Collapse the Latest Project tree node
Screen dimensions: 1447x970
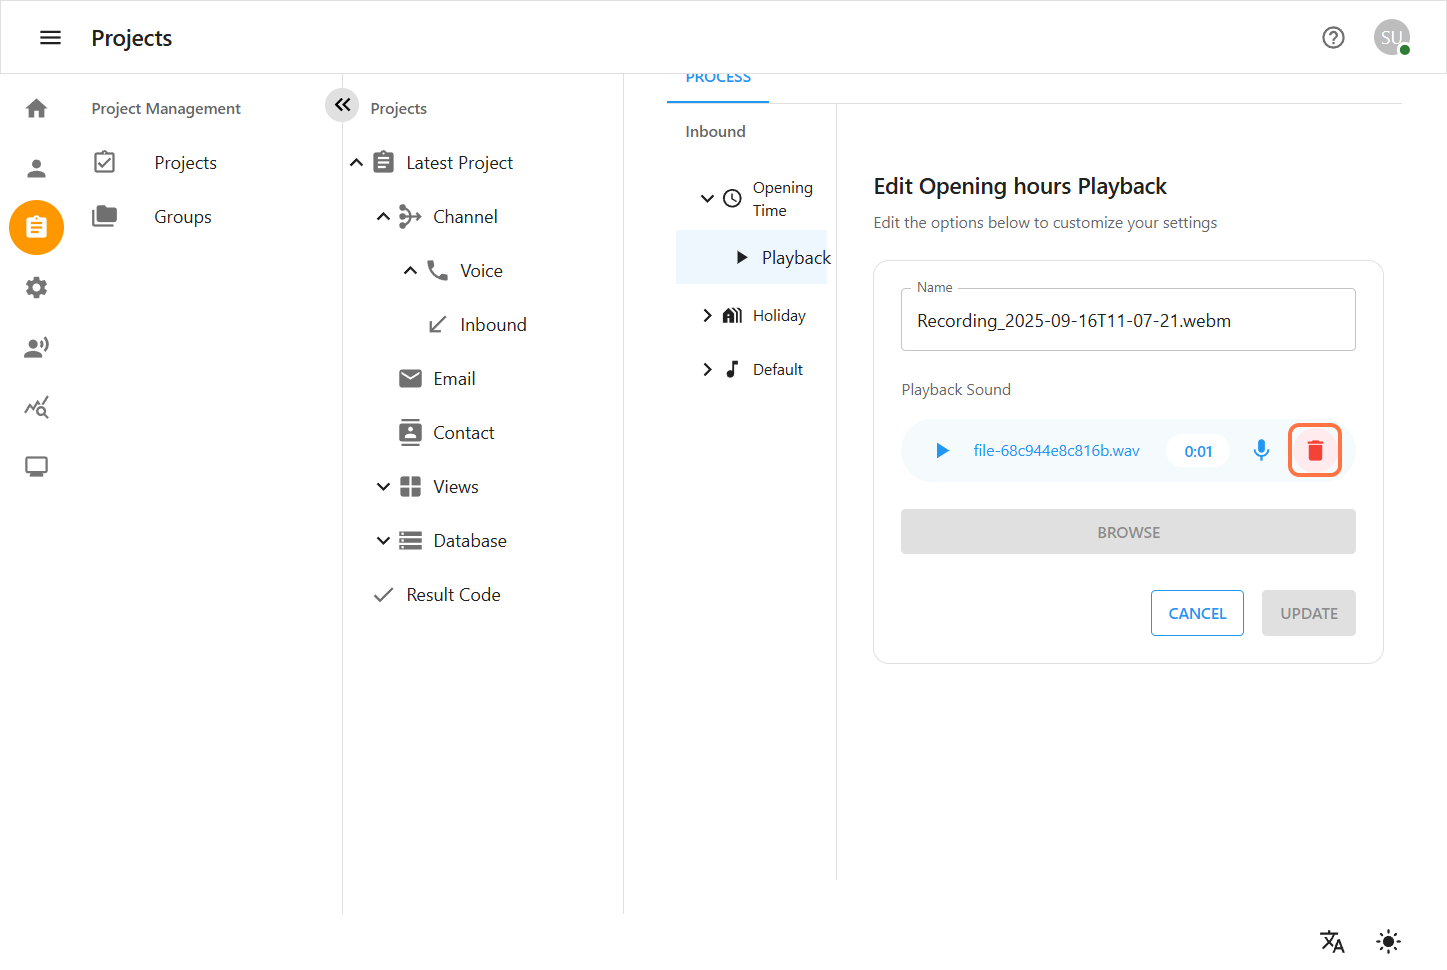pos(357,163)
